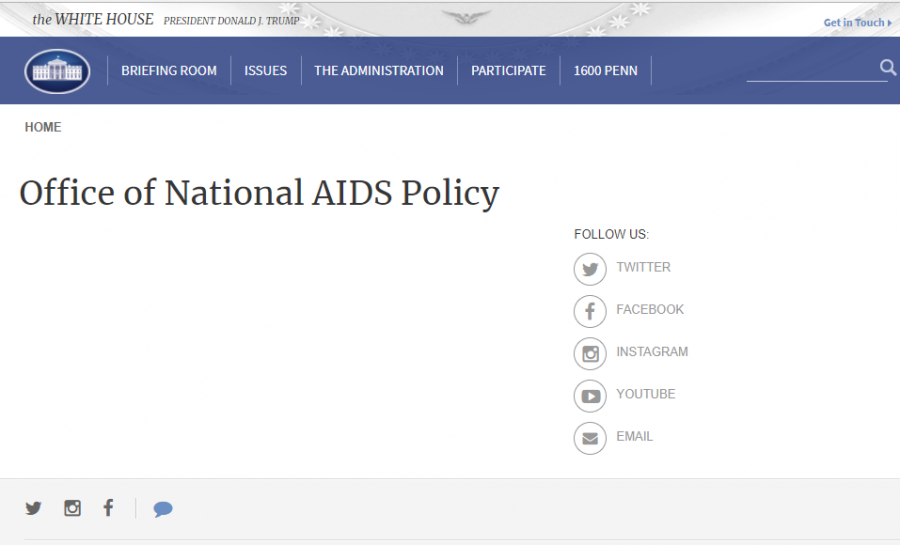Open the YouTube circle icon under Follow Us
Image resolution: width=900 pixels, height=545 pixels.
590,396
